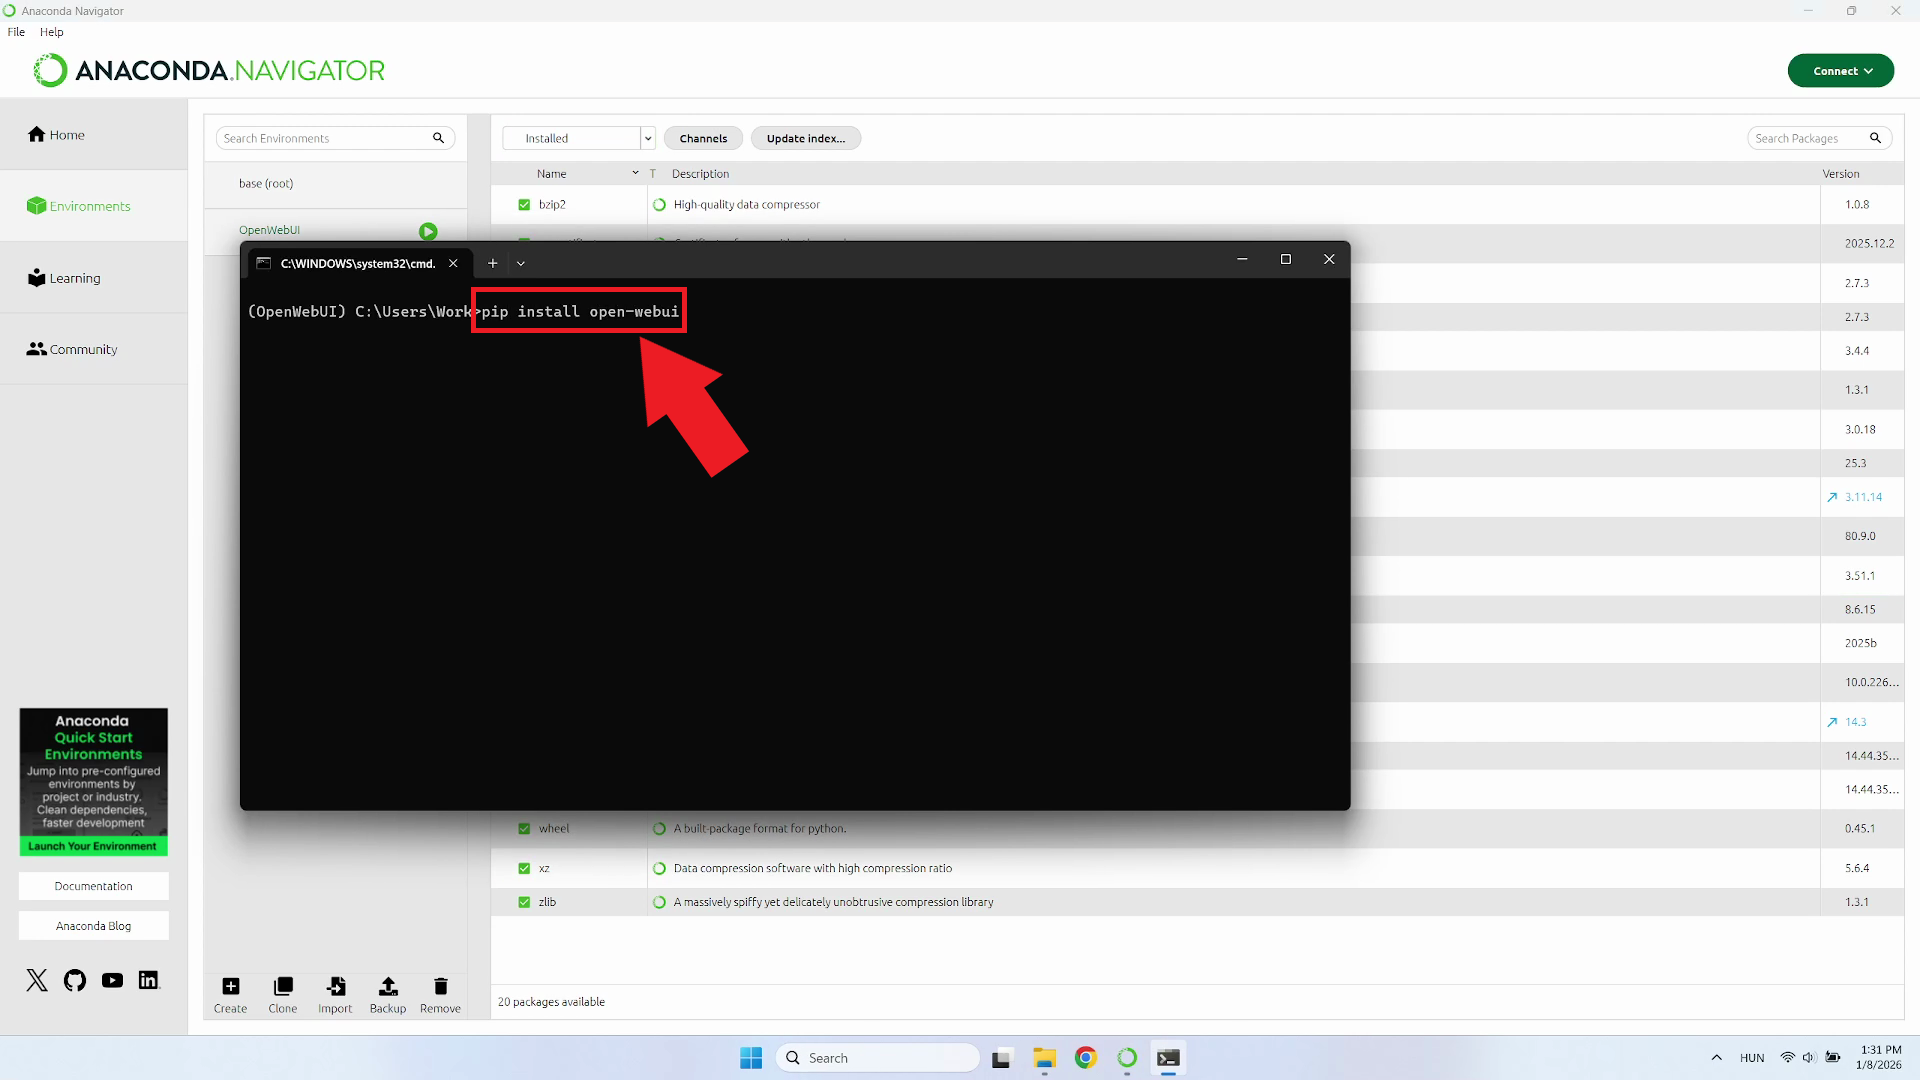Open the Installed filter dropdown
The height and width of the screenshot is (1080, 1920).
pyautogui.click(x=648, y=137)
